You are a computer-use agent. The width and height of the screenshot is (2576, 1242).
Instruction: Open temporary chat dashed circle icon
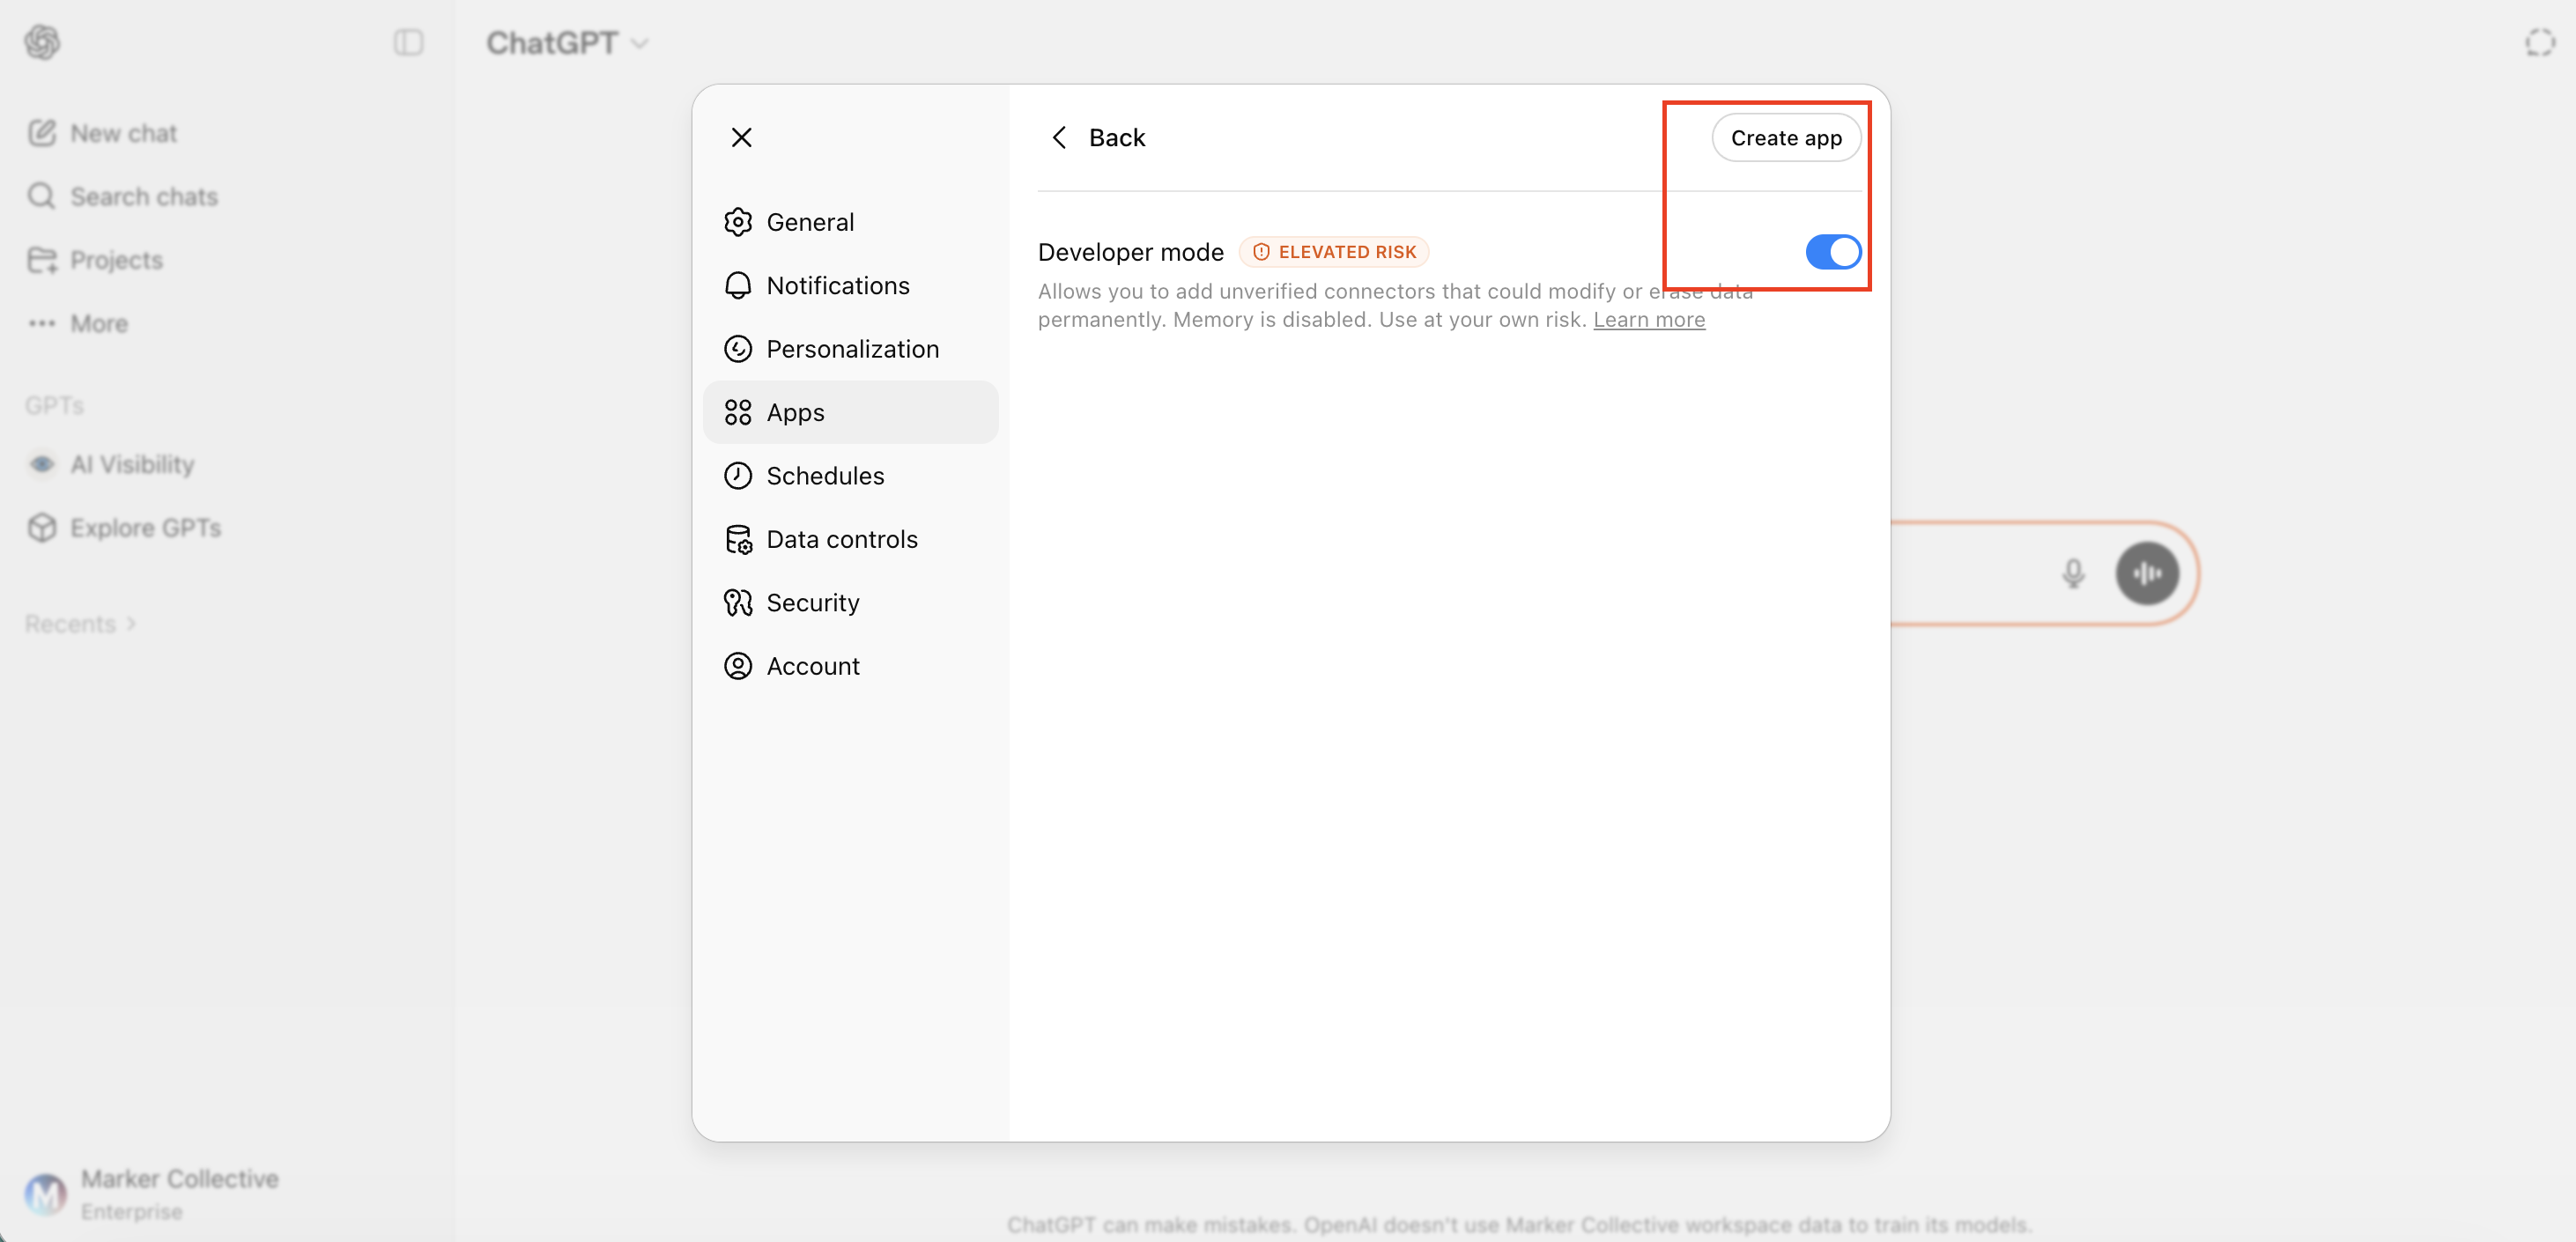[x=2539, y=42]
